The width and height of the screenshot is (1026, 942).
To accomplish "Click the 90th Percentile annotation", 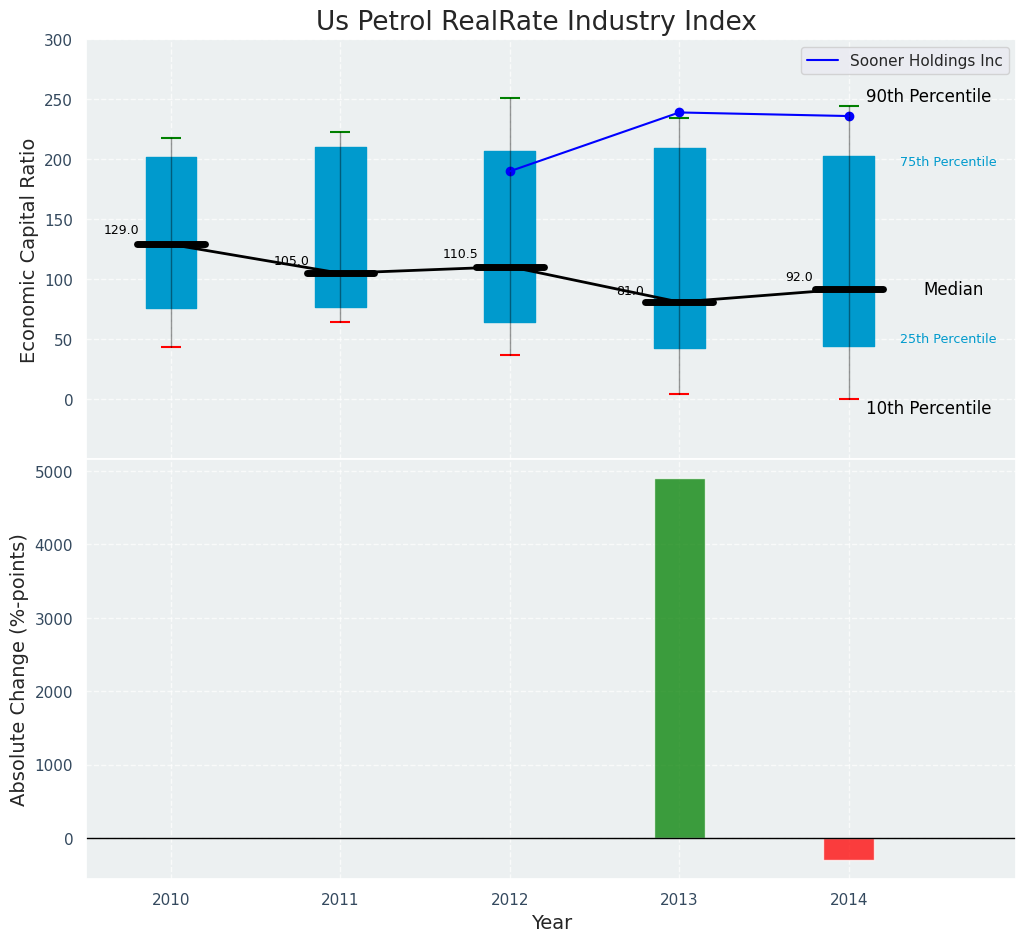I will pos(928,97).
